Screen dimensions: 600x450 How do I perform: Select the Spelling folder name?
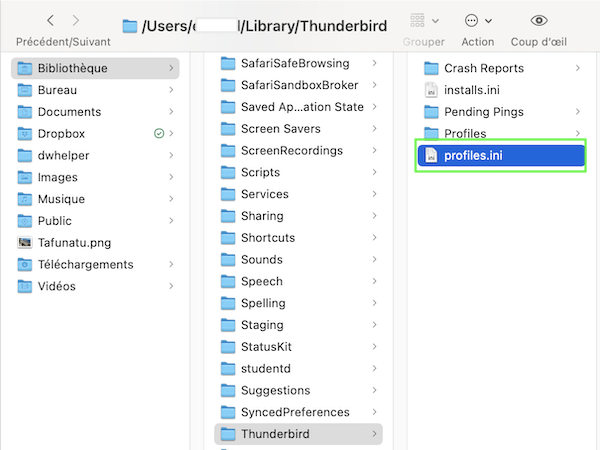tap(263, 303)
